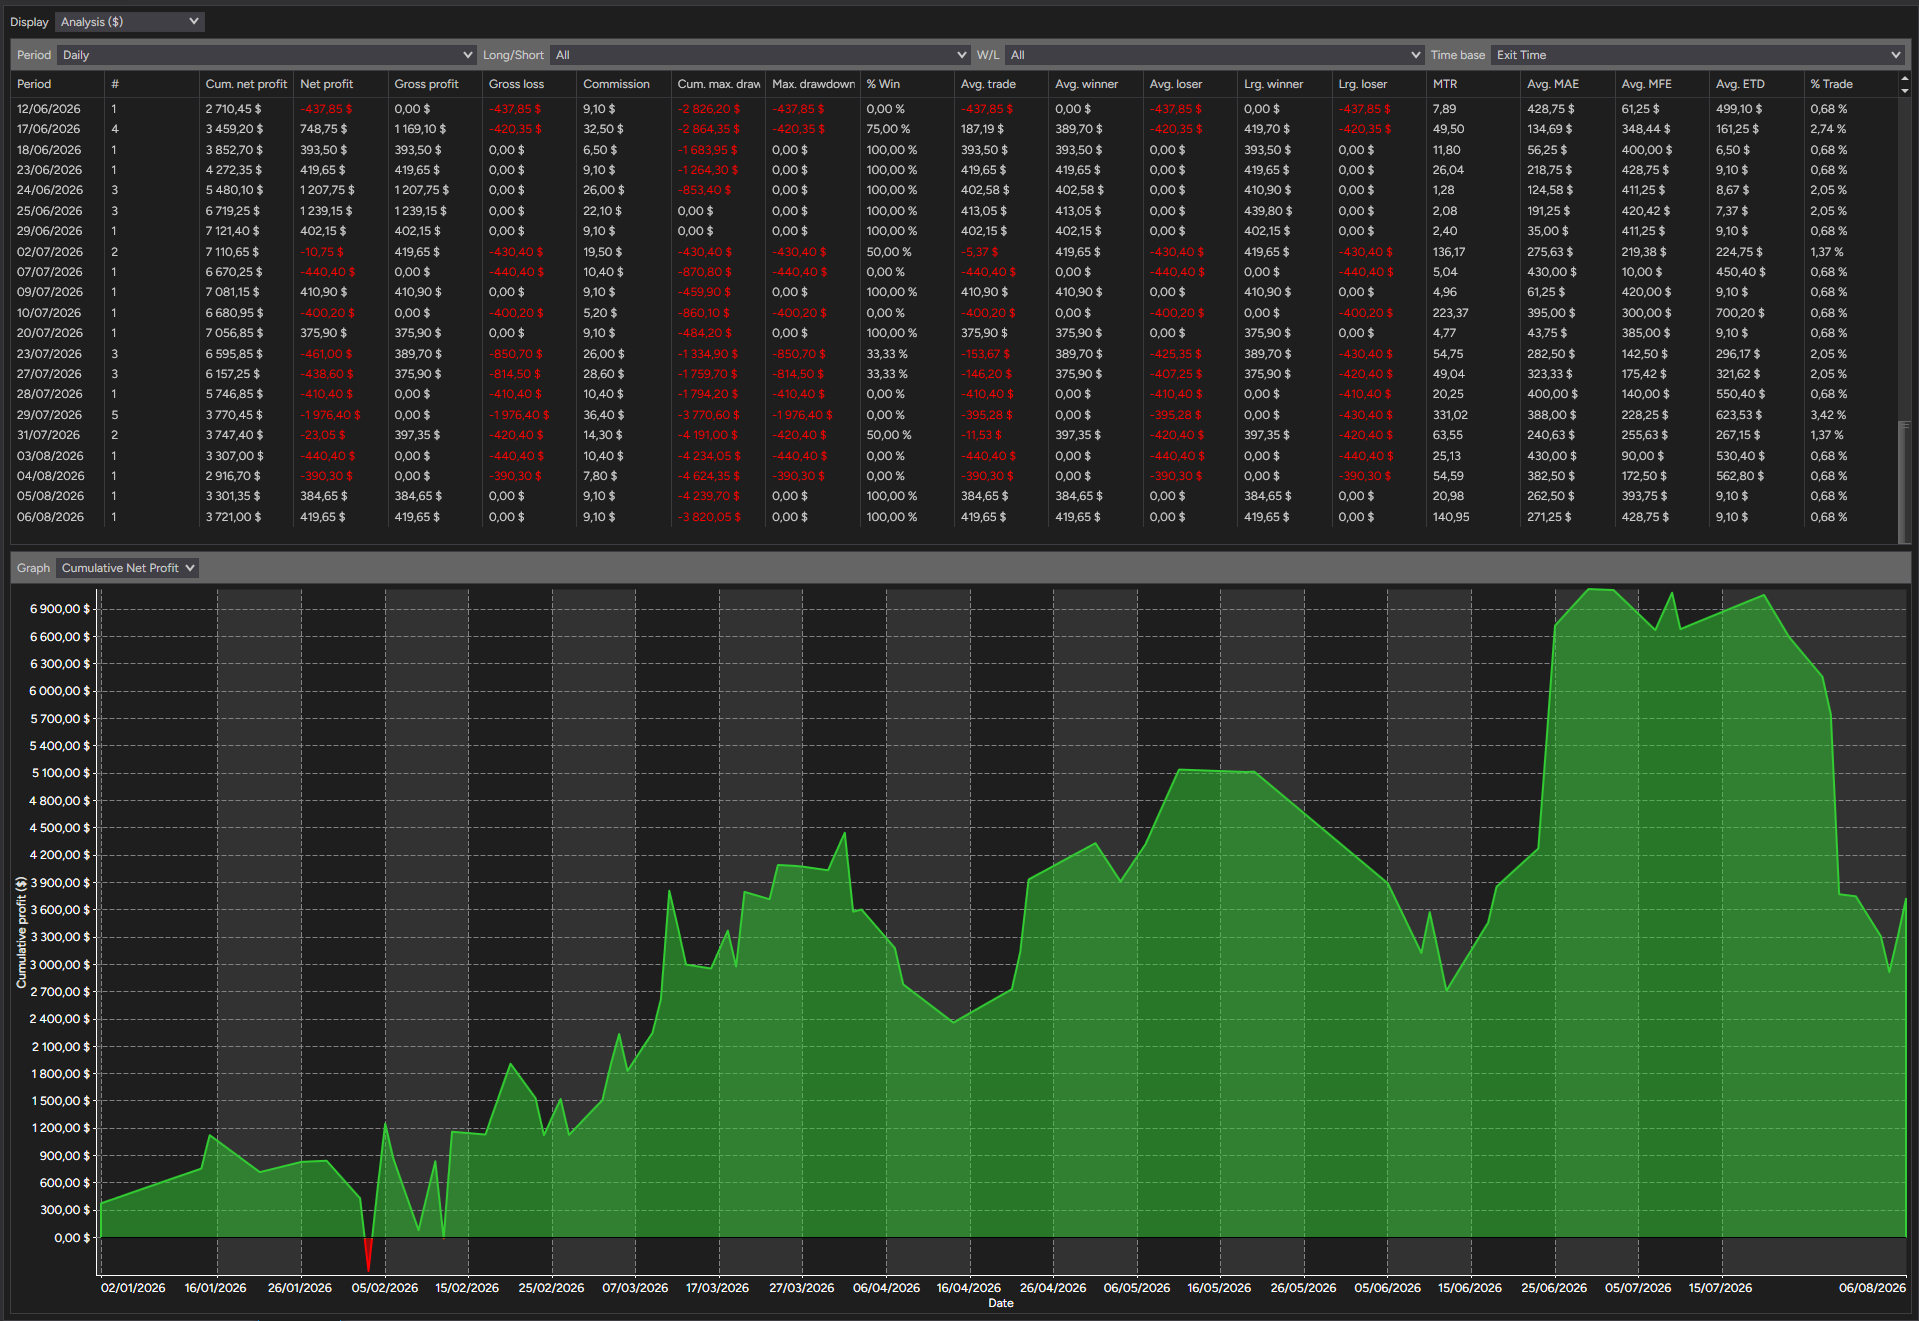
Task: Select the 17/06/2026 period row
Action: point(954,129)
